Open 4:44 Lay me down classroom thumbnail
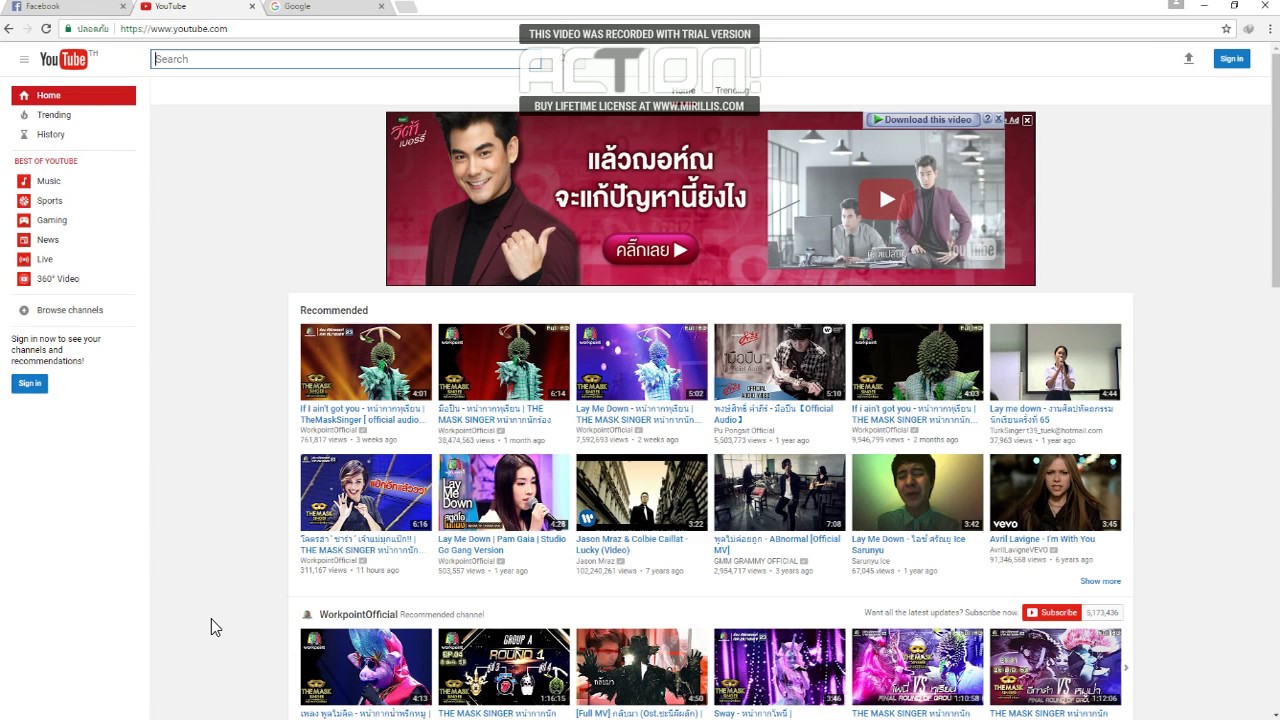The image size is (1280, 720). click(x=1055, y=362)
